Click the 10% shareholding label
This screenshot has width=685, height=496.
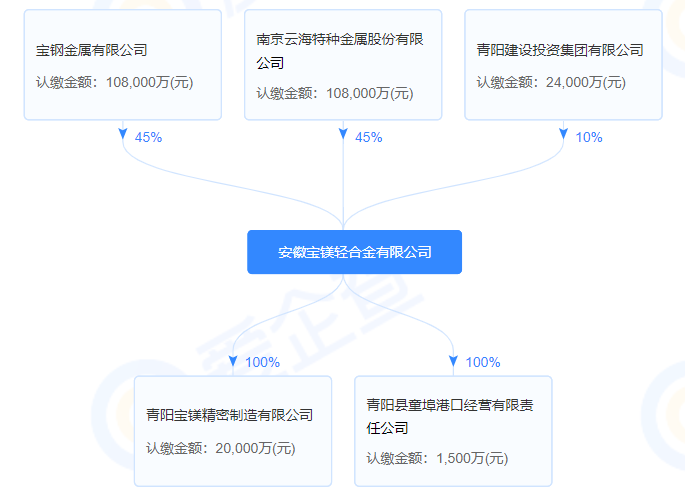589,137
